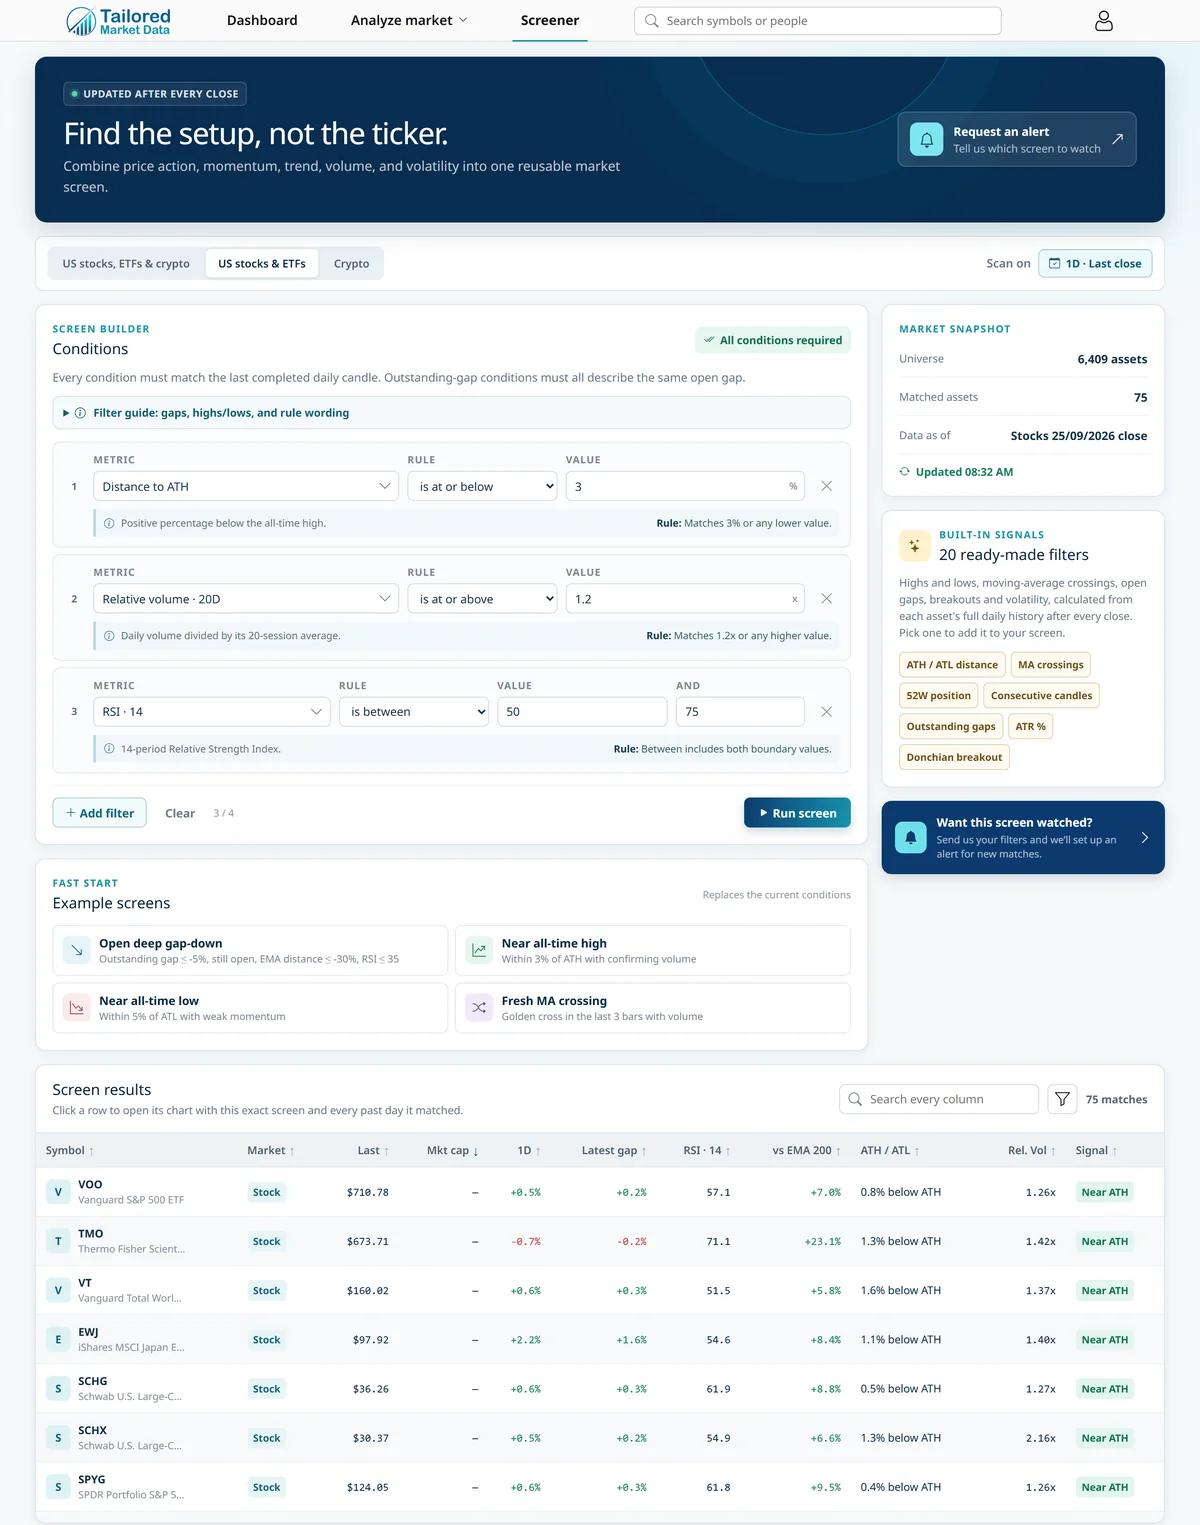Go to the Dashboard tab
Image resolution: width=1200 pixels, height=1525 pixels.
[x=262, y=21]
